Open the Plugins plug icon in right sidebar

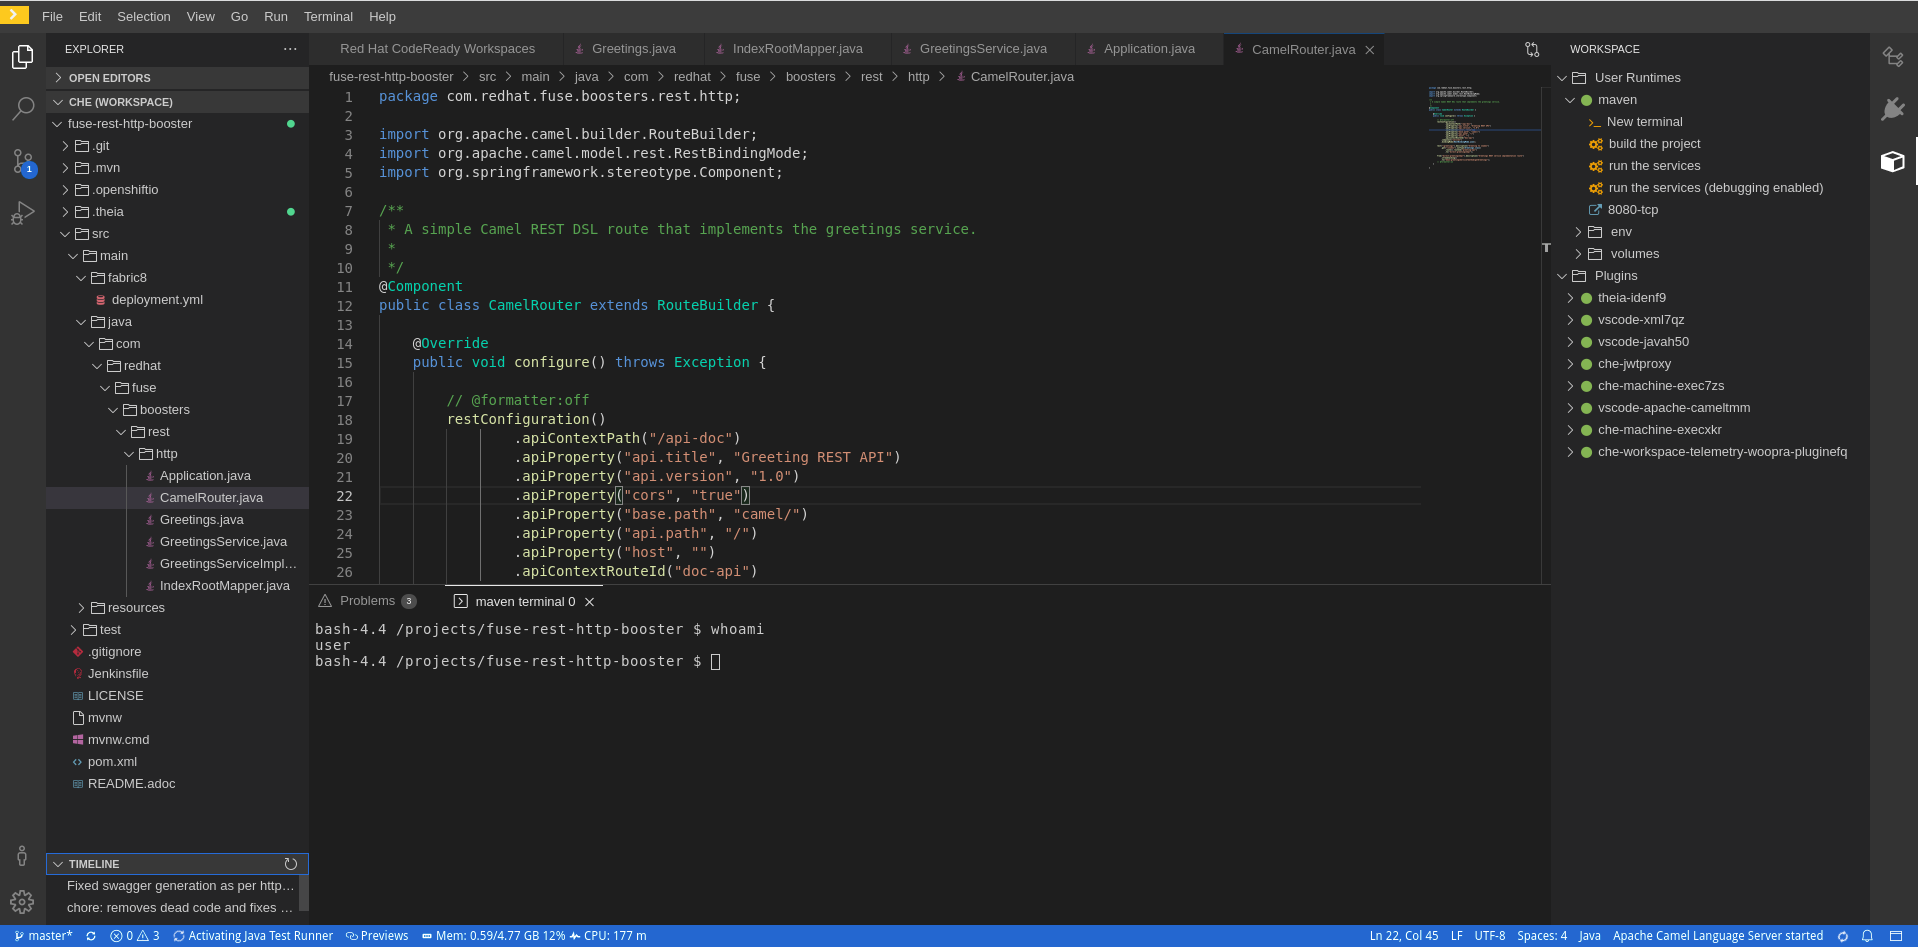[x=1892, y=109]
